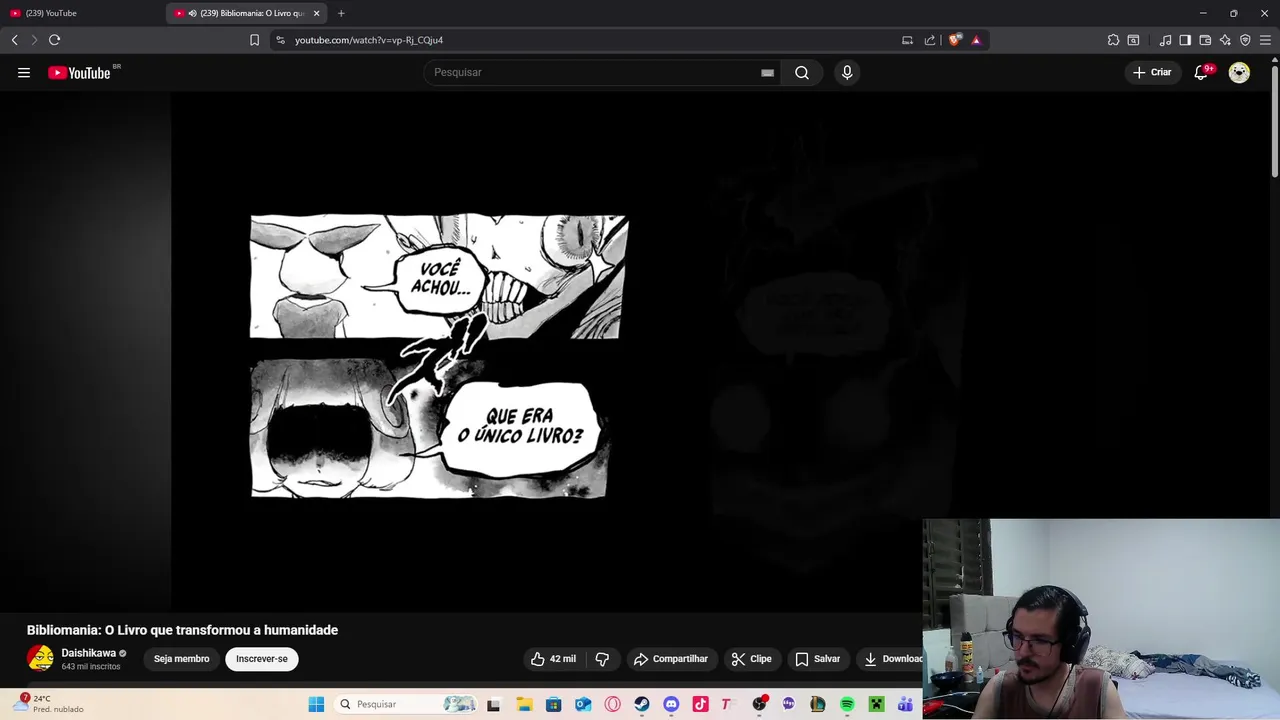1280x720 pixels.
Task: Save the video with Salvar
Action: (x=817, y=659)
